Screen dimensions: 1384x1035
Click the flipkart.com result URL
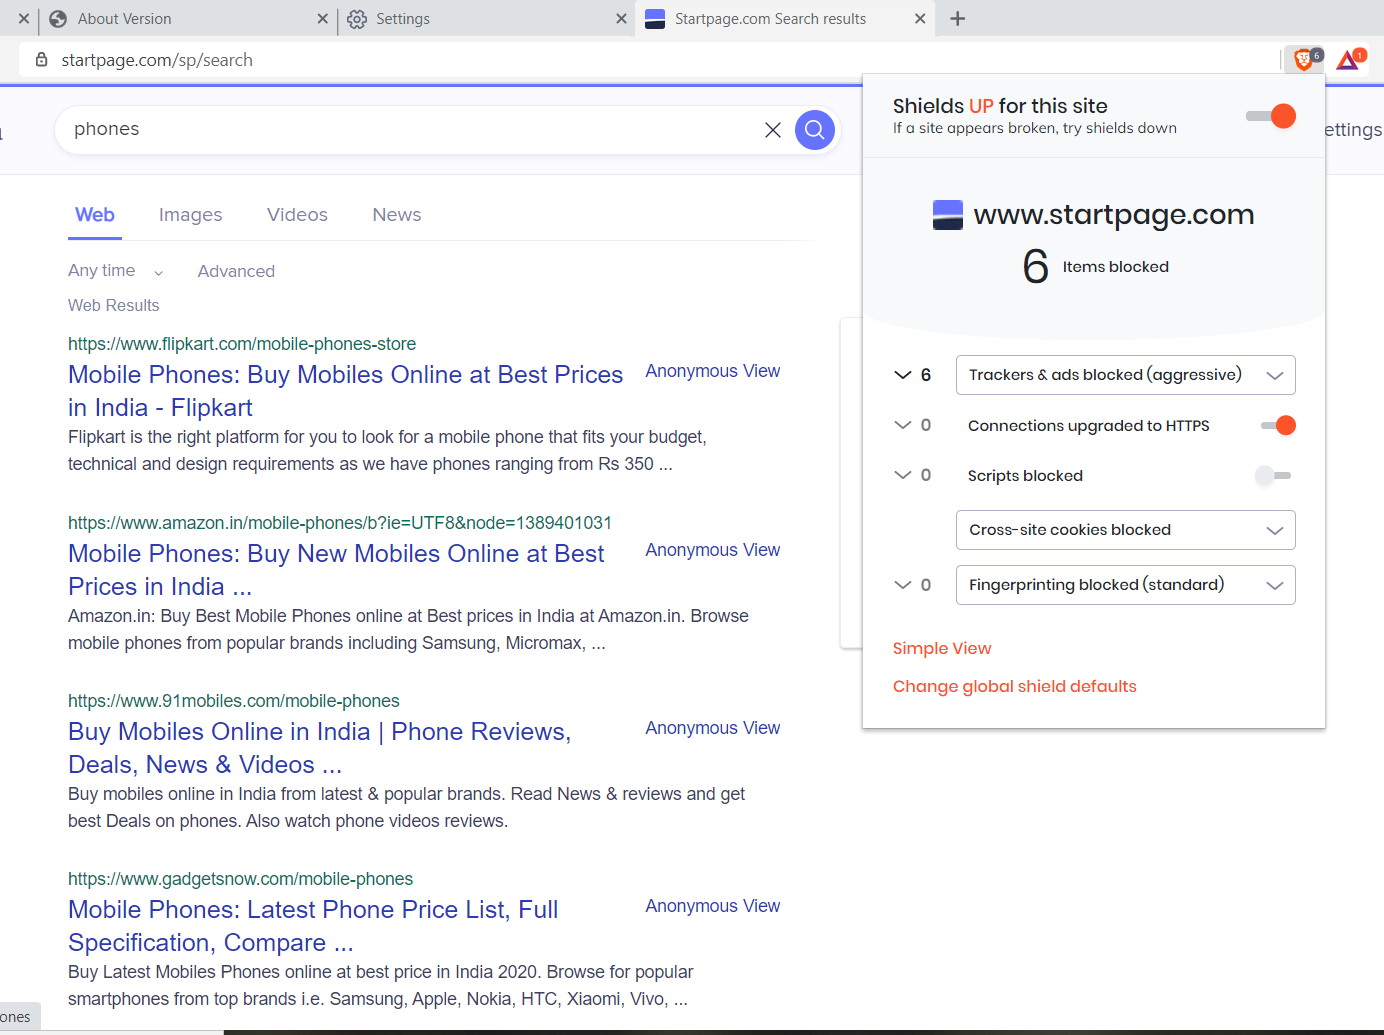(242, 344)
